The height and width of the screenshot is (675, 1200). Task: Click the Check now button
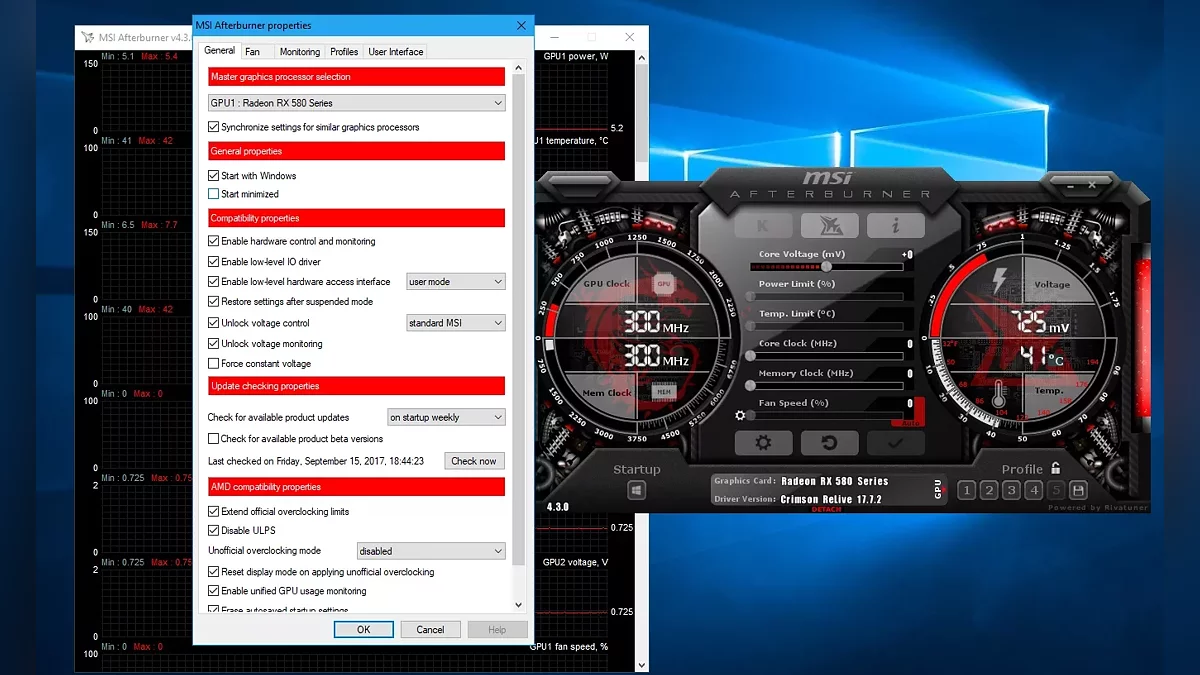[474, 461]
